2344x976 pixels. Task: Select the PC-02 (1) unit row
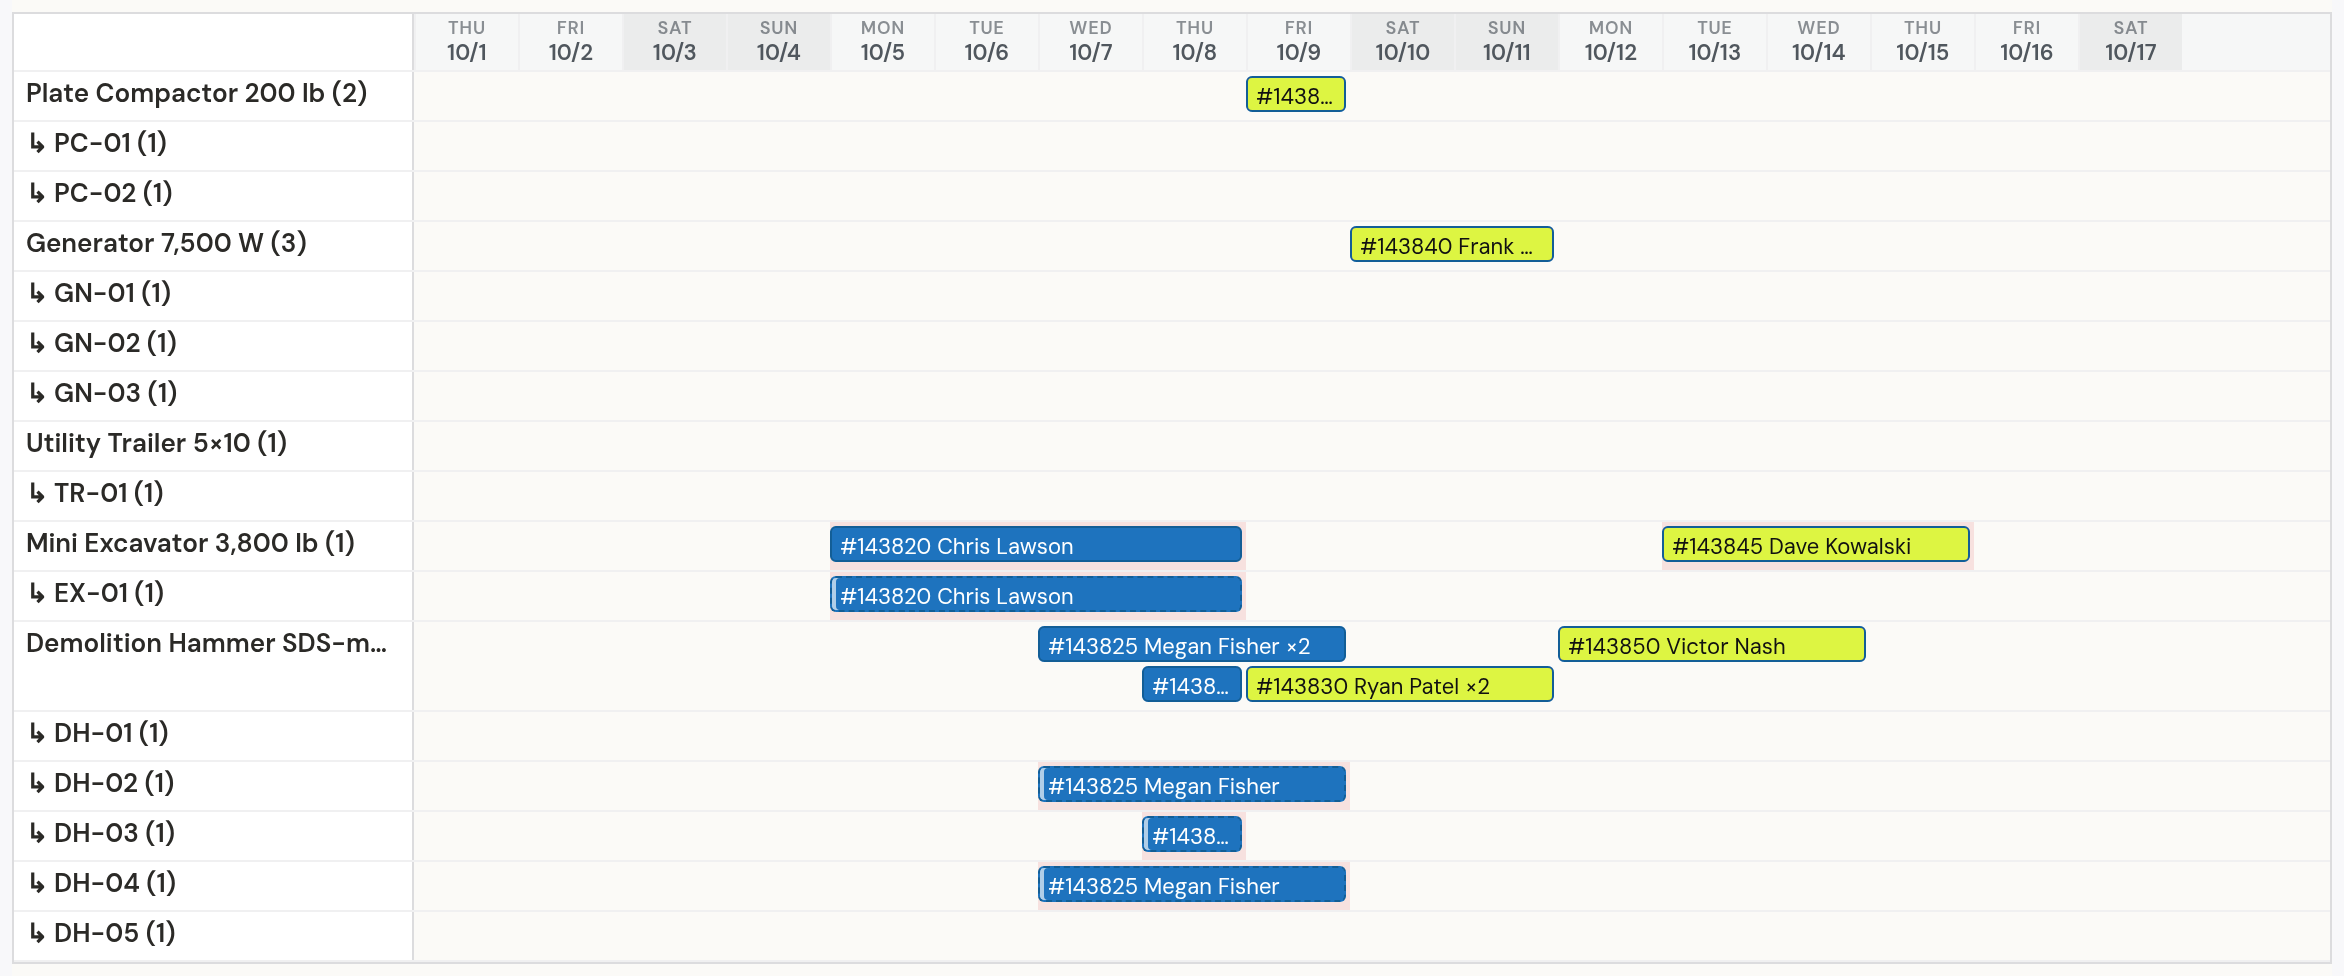(213, 195)
